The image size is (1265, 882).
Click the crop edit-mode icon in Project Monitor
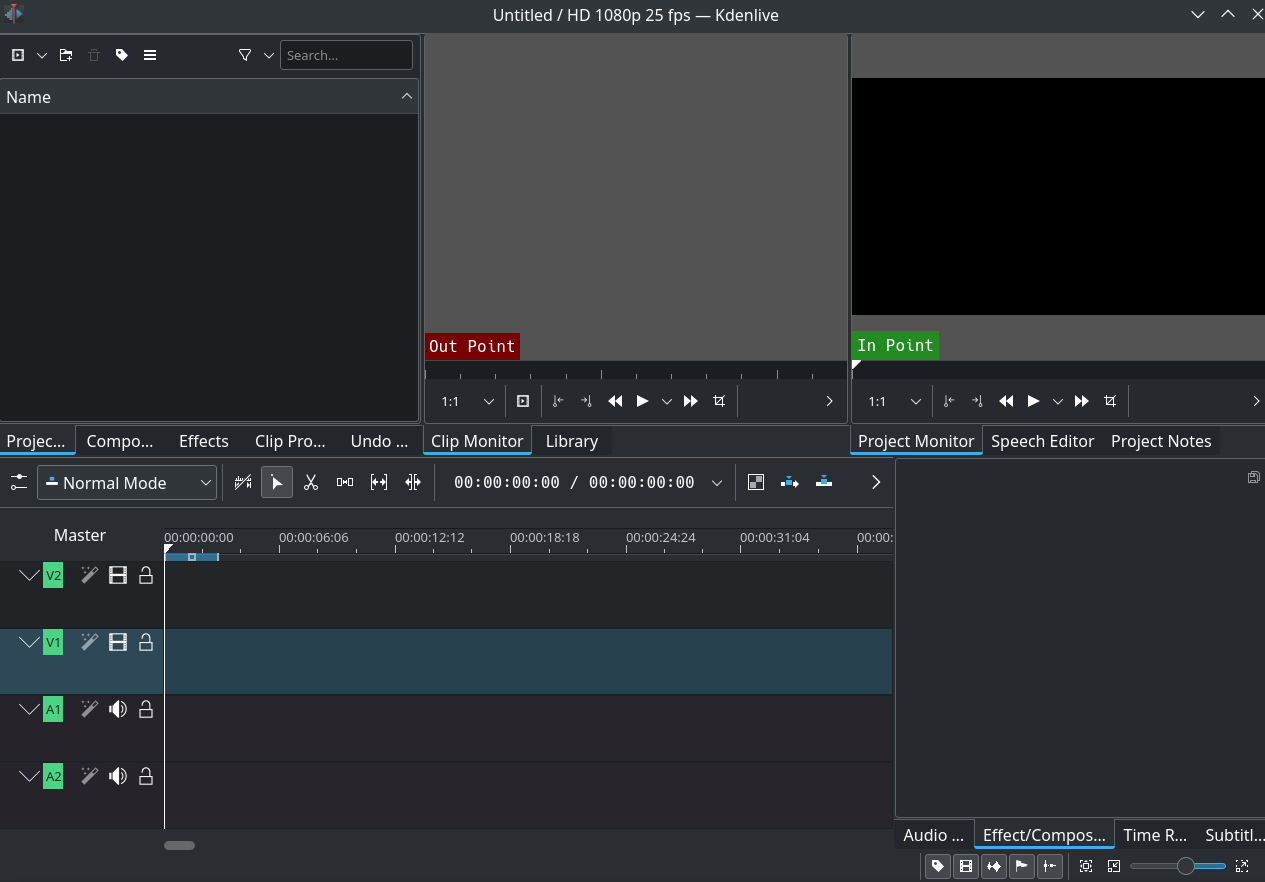coord(1110,401)
